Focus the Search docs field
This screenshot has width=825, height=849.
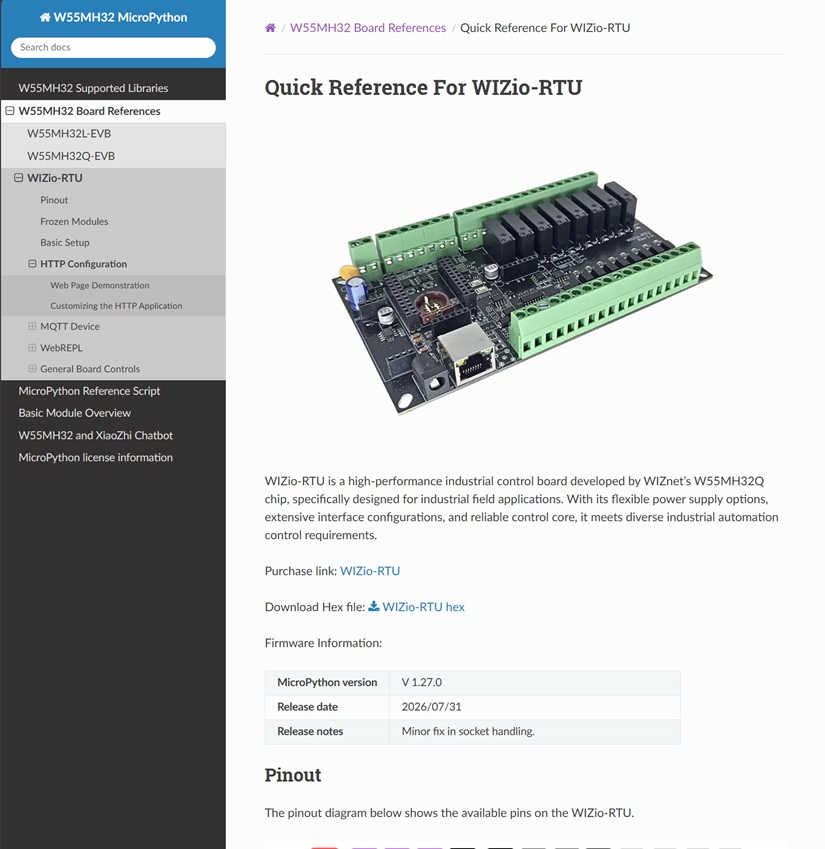[x=113, y=47]
